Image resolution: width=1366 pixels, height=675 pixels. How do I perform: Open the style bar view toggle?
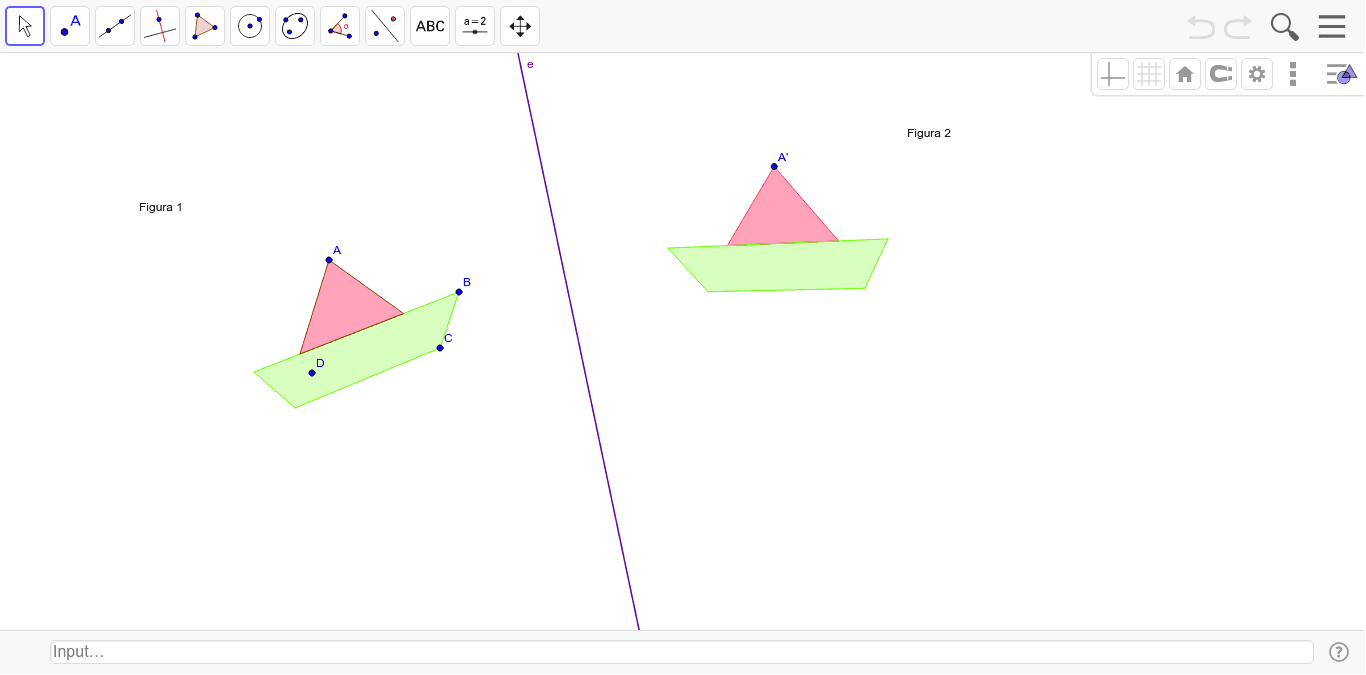(1340, 74)
